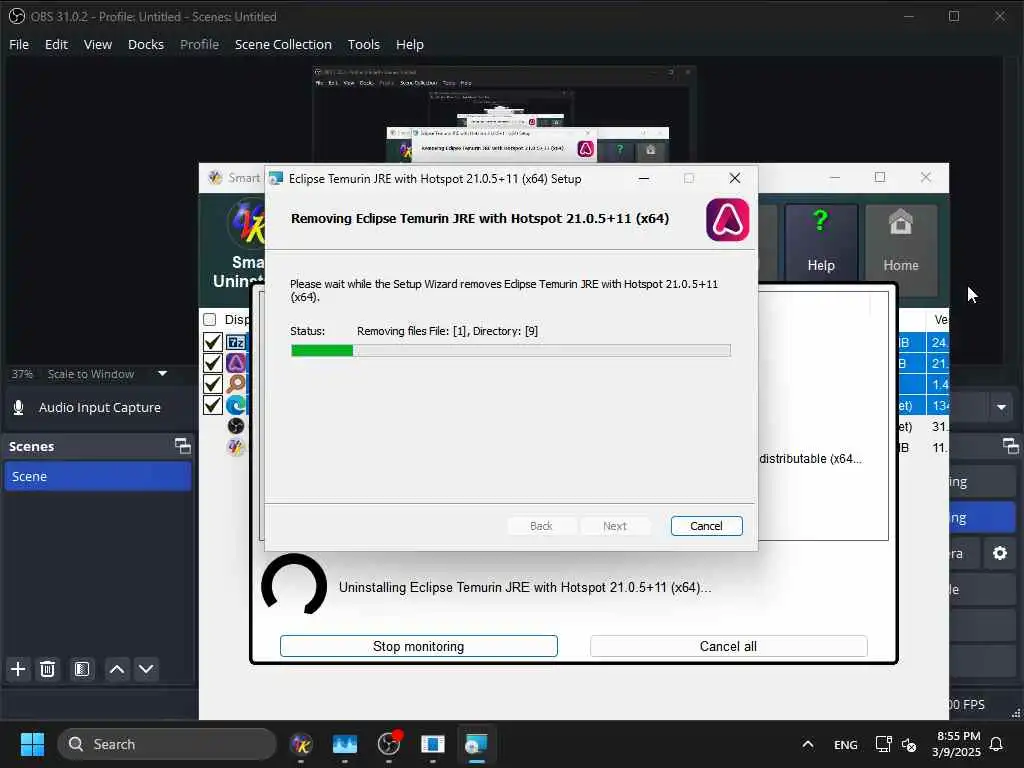Click Cancel in the Temurin Setup dialog

(x=706, y=526)
